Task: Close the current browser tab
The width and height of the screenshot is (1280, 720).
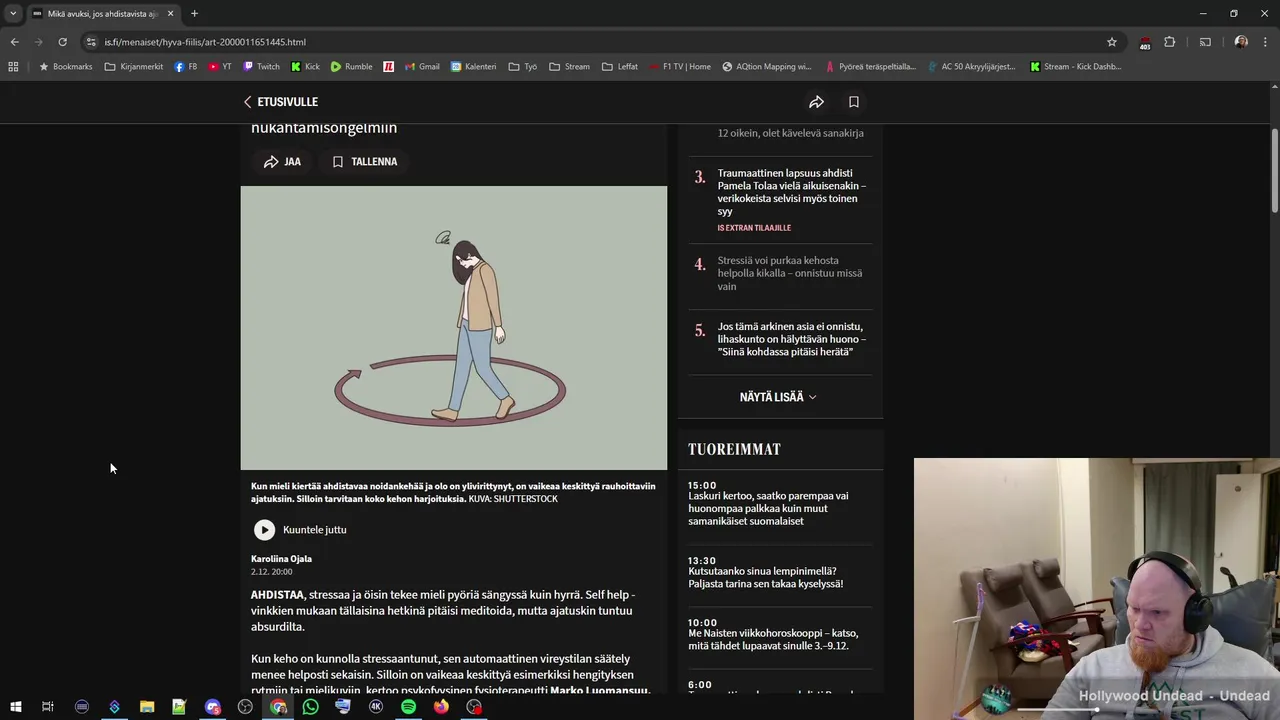Action: click(170, 14)
